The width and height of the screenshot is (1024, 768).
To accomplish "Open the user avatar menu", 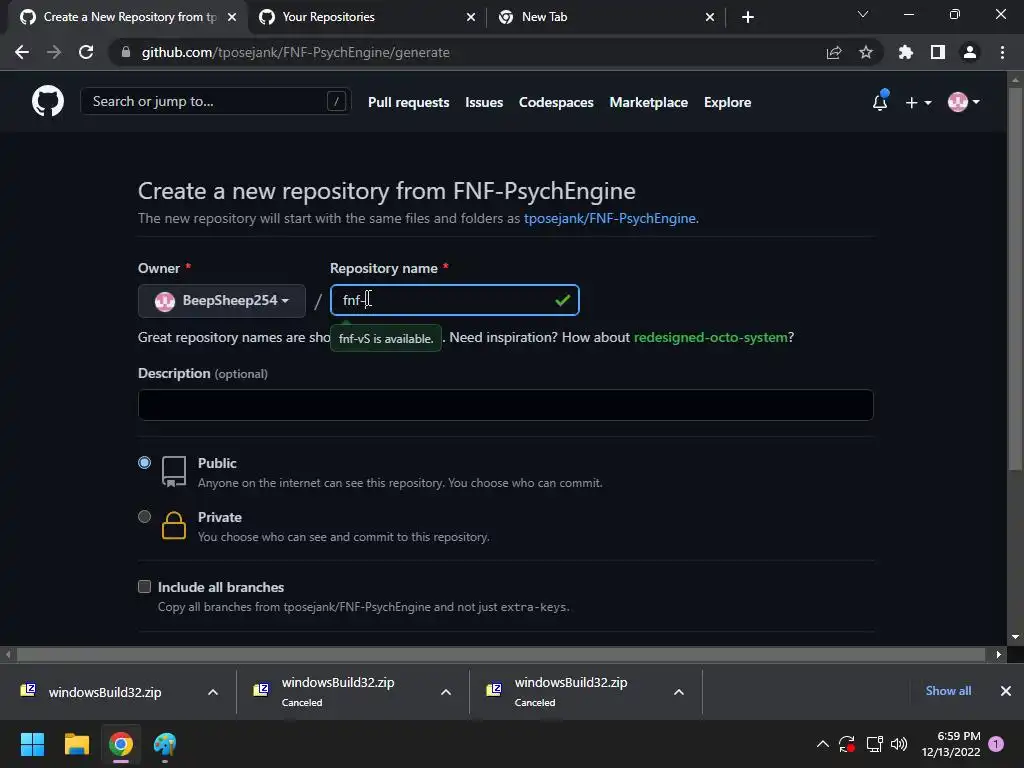I will (963, 102).
